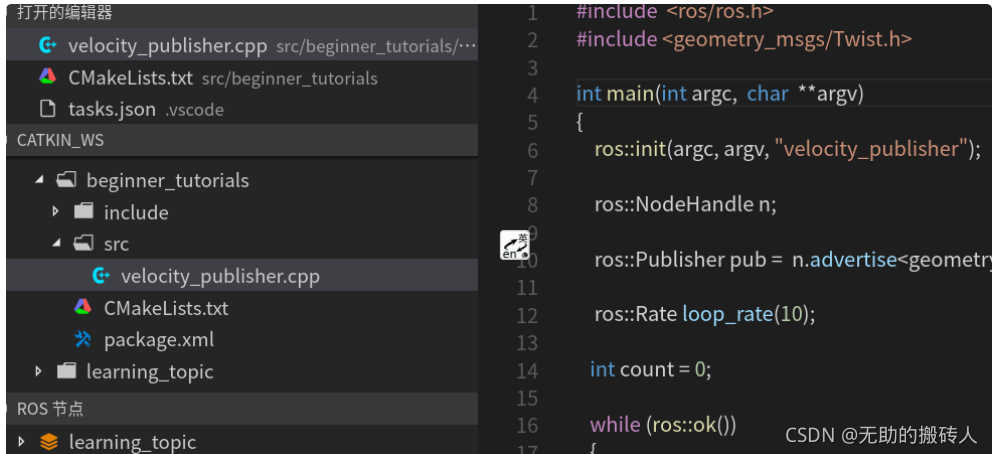The height and width of the screenshot is (454, 994).
Task: Click folder icon of include
Action: click(x=83, y=212)
